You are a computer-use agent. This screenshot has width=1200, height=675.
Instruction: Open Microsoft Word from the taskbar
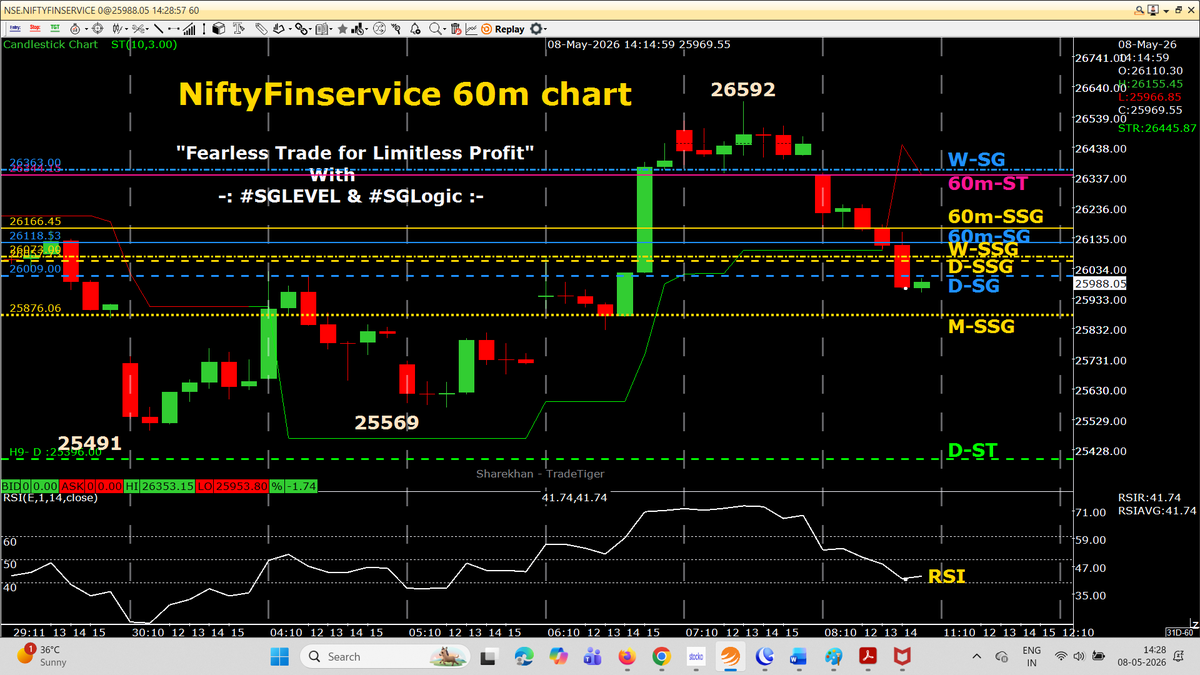point(798,656)
